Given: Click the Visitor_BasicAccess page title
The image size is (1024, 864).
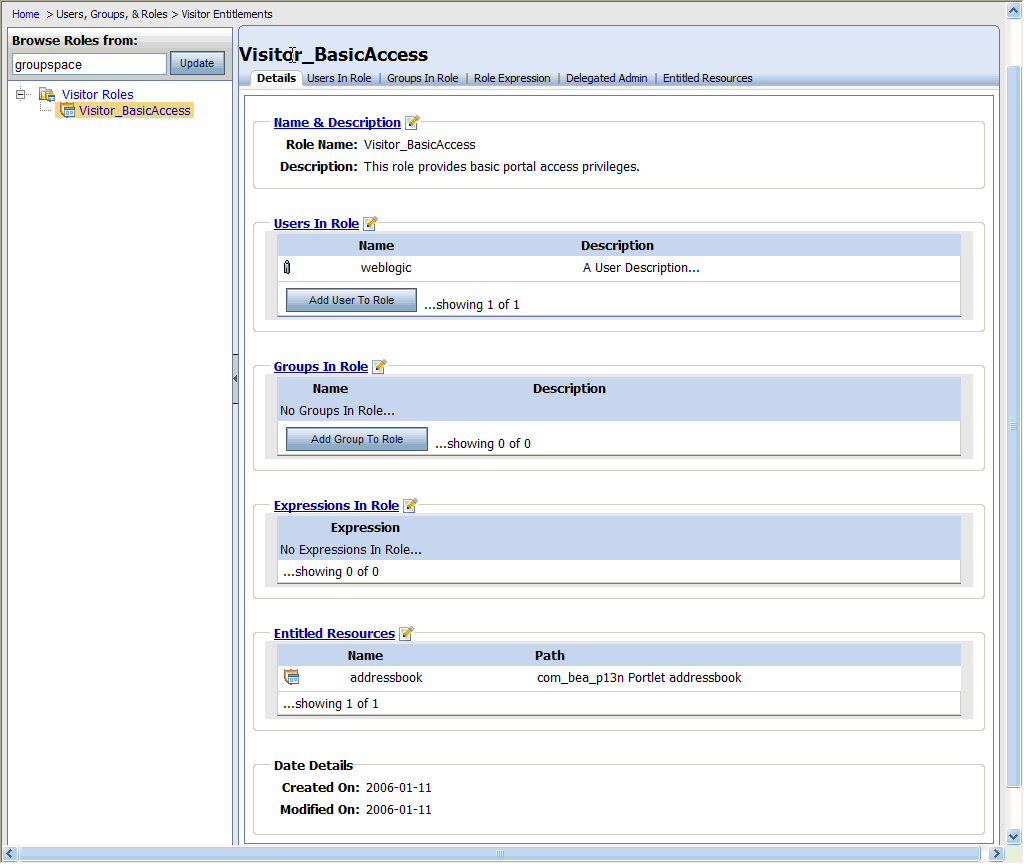Looking at the screenshot, I should (x=334, y=54).
